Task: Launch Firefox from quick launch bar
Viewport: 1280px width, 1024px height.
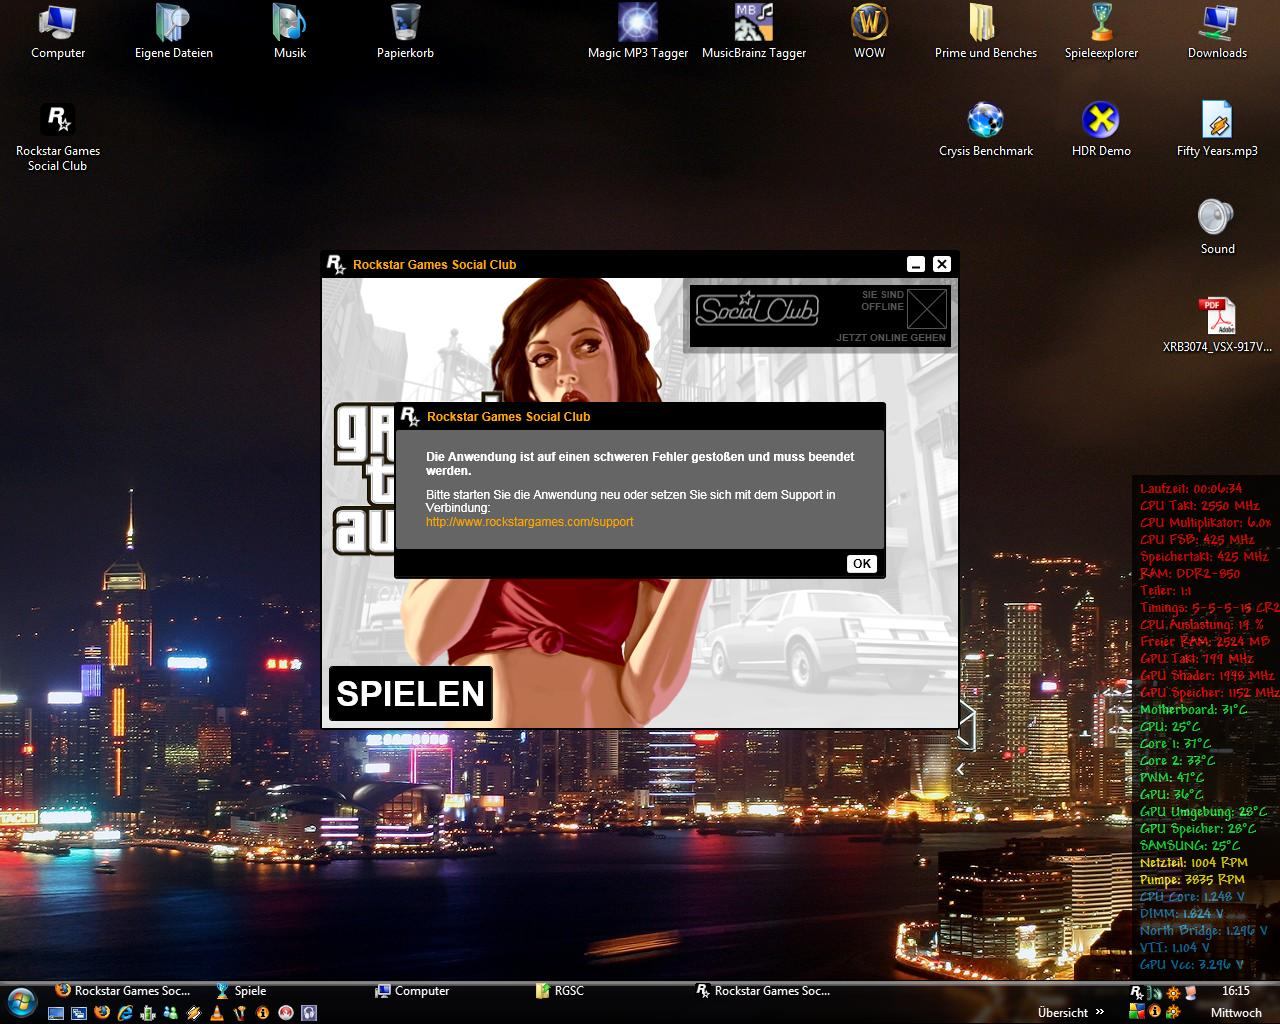Action: [x=102, y=1012]
